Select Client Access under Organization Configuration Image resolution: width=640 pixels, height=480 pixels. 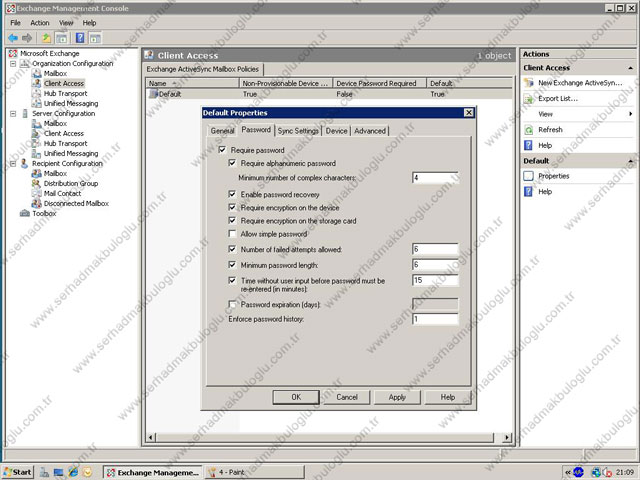click(64, 83)
